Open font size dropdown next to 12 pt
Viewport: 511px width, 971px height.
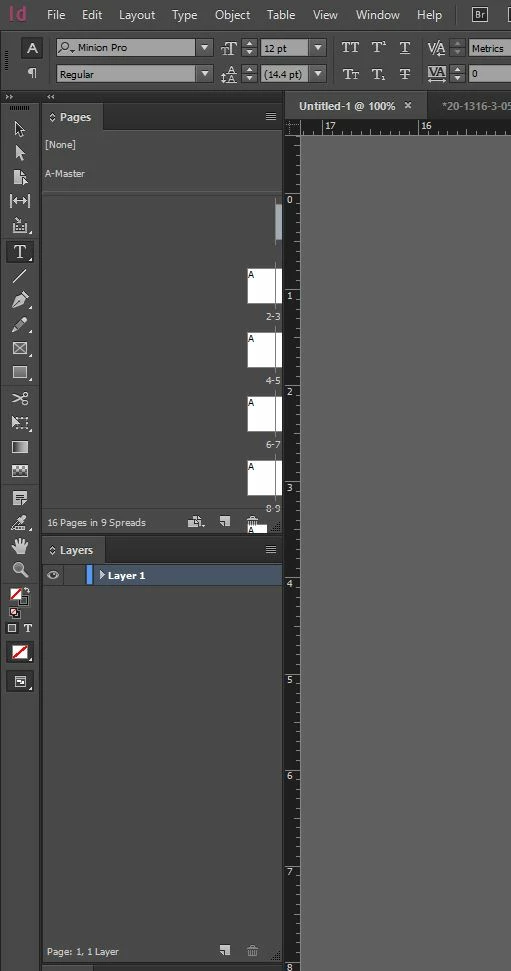318,48
